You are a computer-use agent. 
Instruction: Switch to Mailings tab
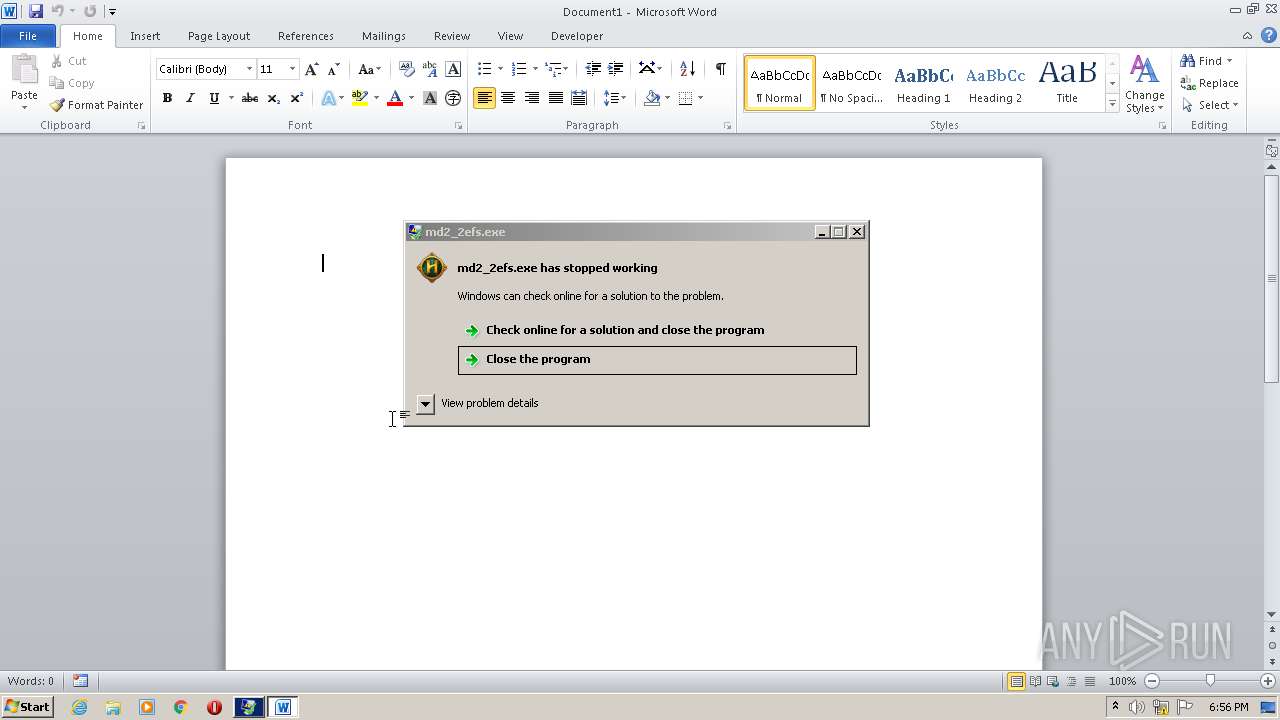384,36
